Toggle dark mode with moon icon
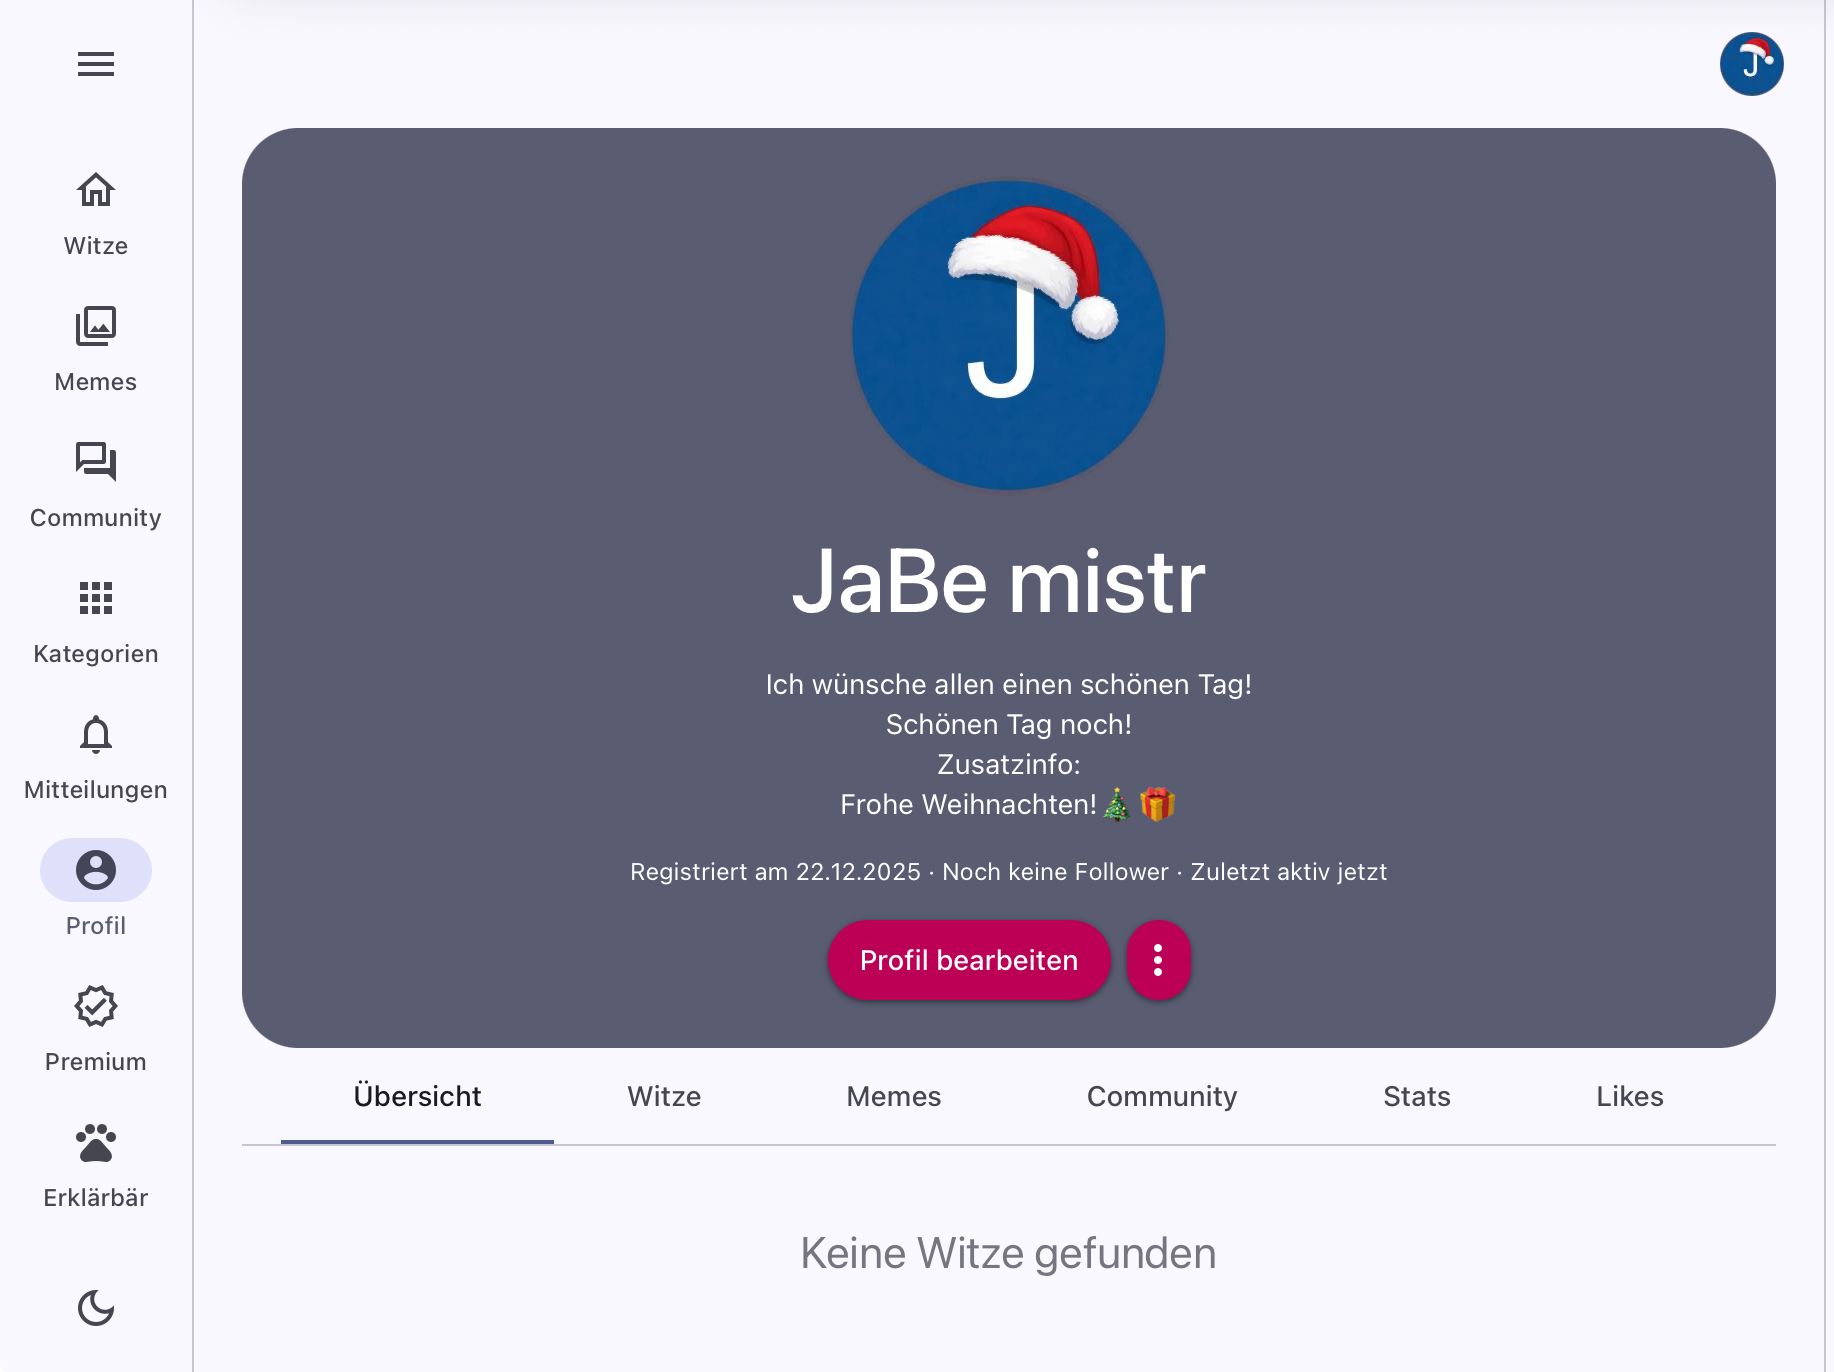This screenshot has width=1834, height=1372. (96, 1308)
